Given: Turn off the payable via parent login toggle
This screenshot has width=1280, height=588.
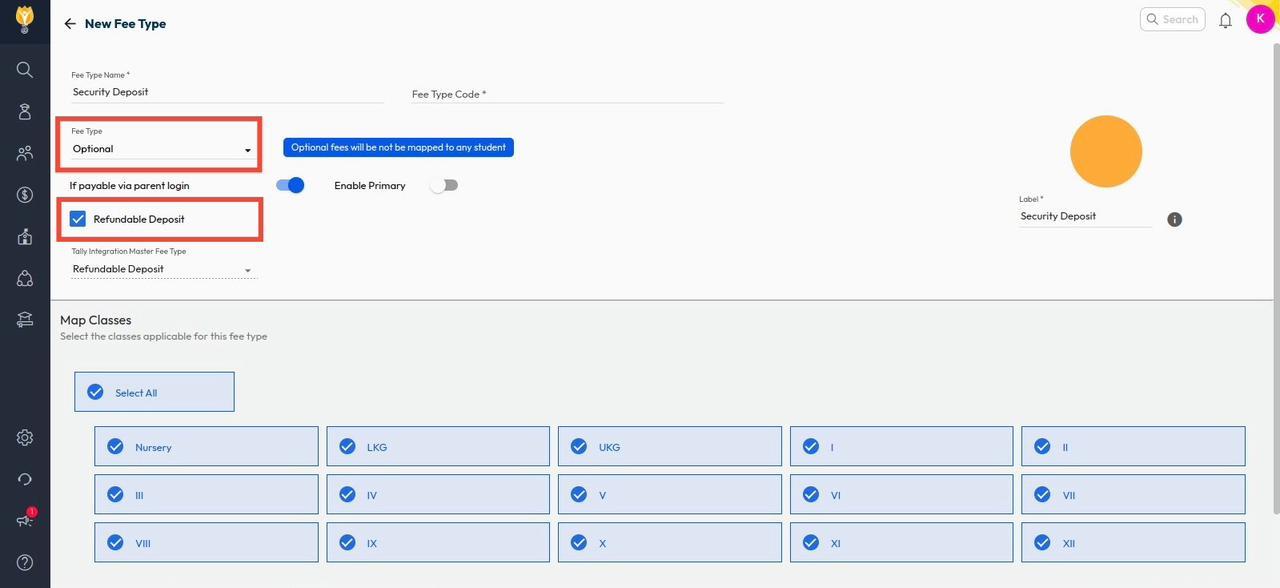Looking at the screenshot, I should click(x=290, y=185).
